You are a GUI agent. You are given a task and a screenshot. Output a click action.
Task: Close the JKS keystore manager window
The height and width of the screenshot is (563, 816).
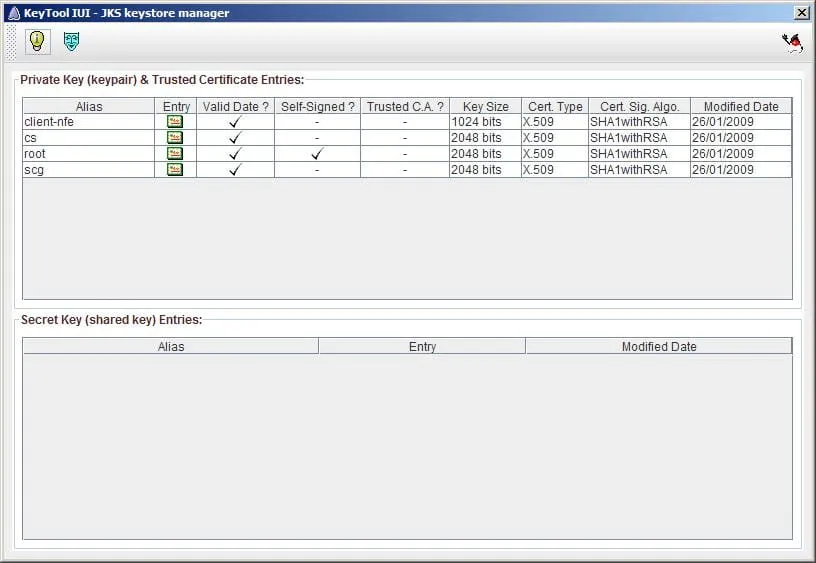pos(801,13)
